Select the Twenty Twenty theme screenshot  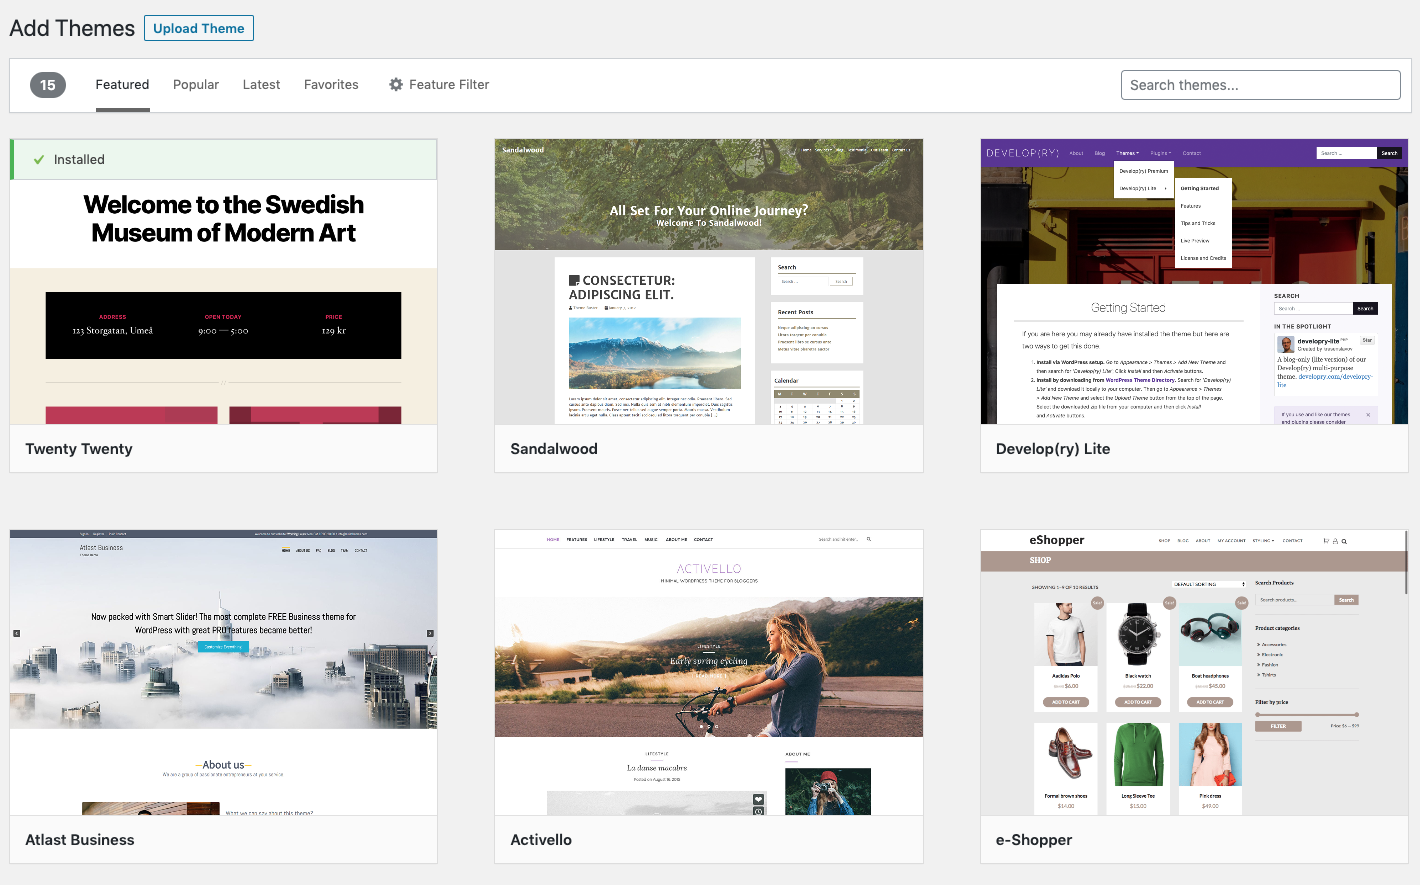point(224,301)
